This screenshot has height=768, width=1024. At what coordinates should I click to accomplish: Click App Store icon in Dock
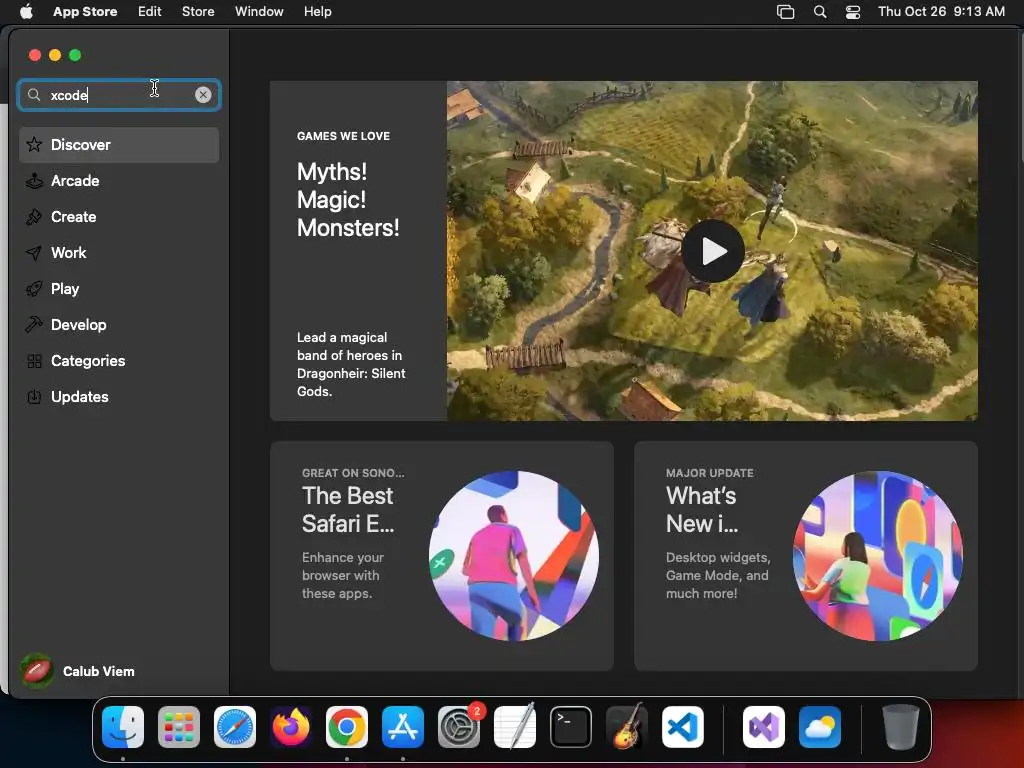click(x=403, y=727)
